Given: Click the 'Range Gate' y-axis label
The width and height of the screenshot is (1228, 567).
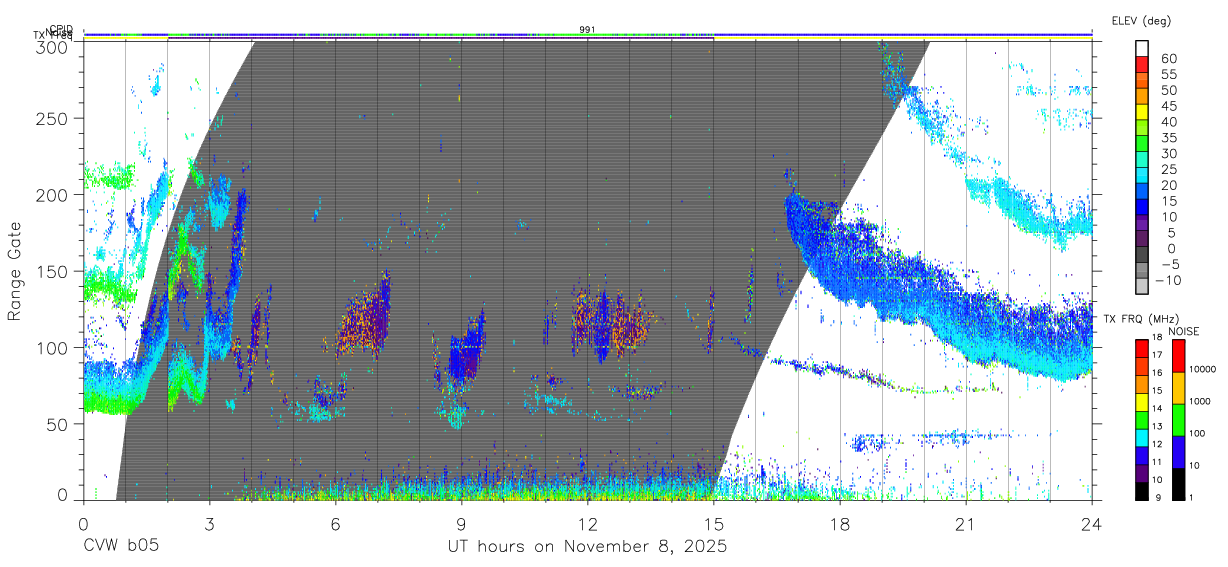Looking at the screenshot, I should tap(15, 272).
